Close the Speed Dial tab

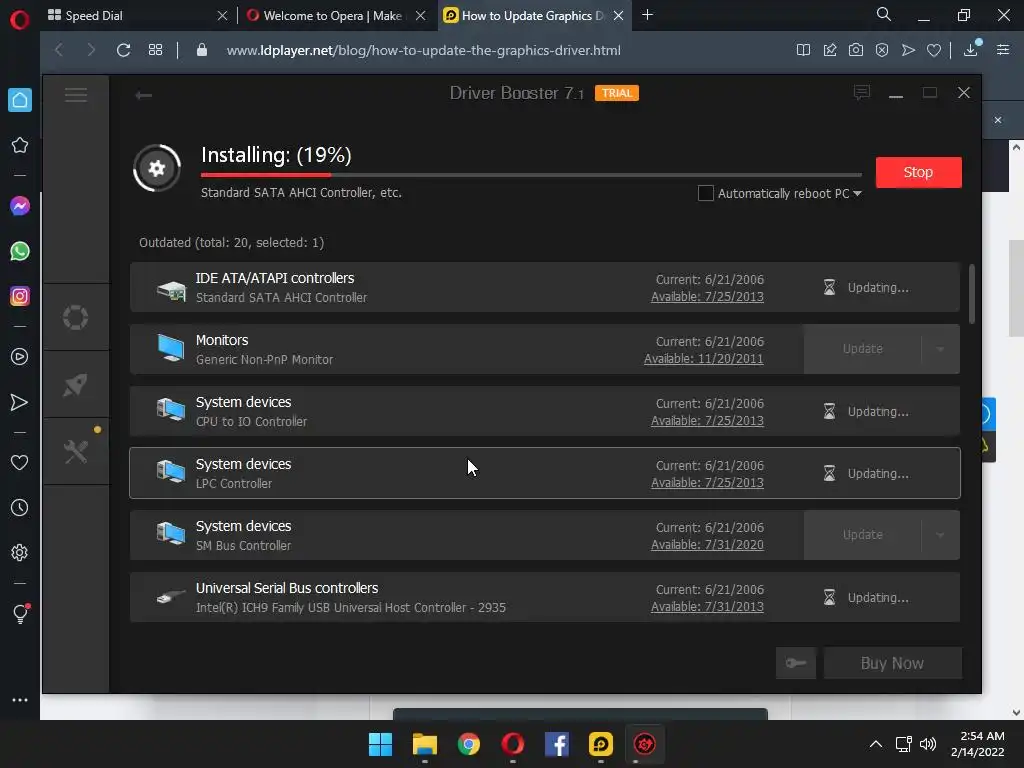[x=222, y=15]
